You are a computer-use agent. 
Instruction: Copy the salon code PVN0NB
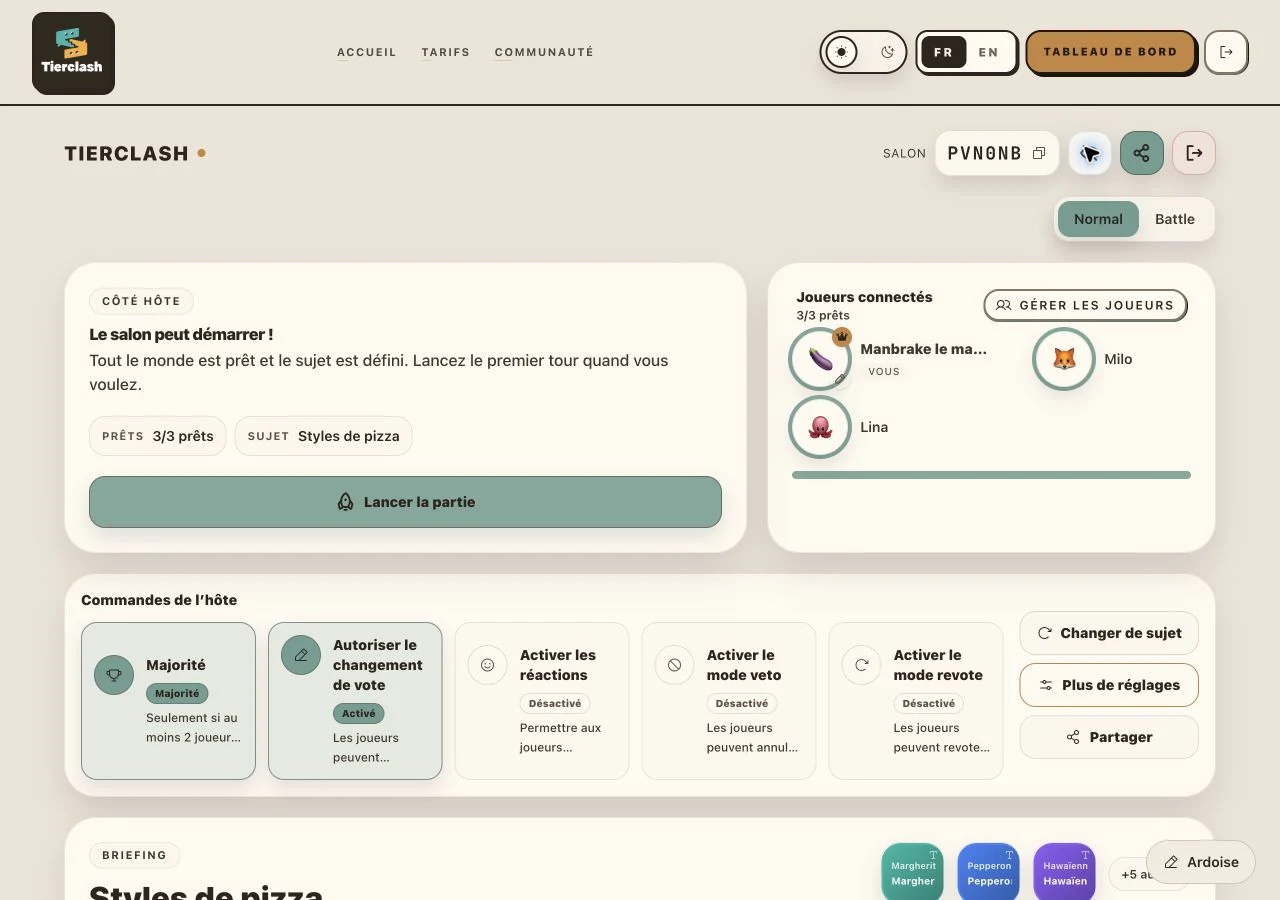(1039, 153)
